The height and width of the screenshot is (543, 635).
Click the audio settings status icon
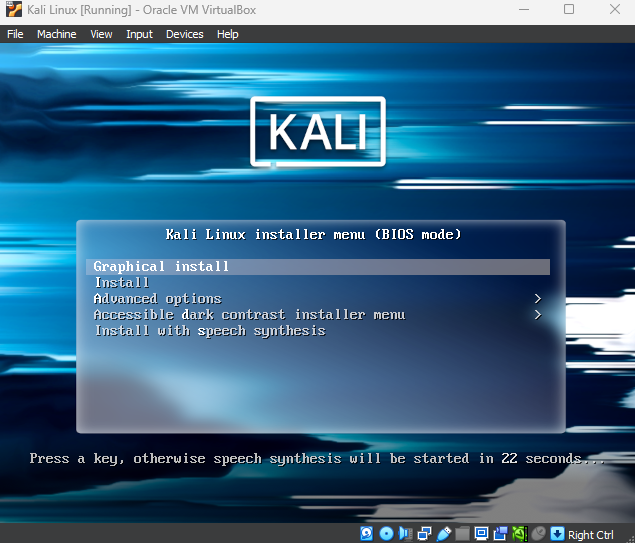tap(405, 534)
